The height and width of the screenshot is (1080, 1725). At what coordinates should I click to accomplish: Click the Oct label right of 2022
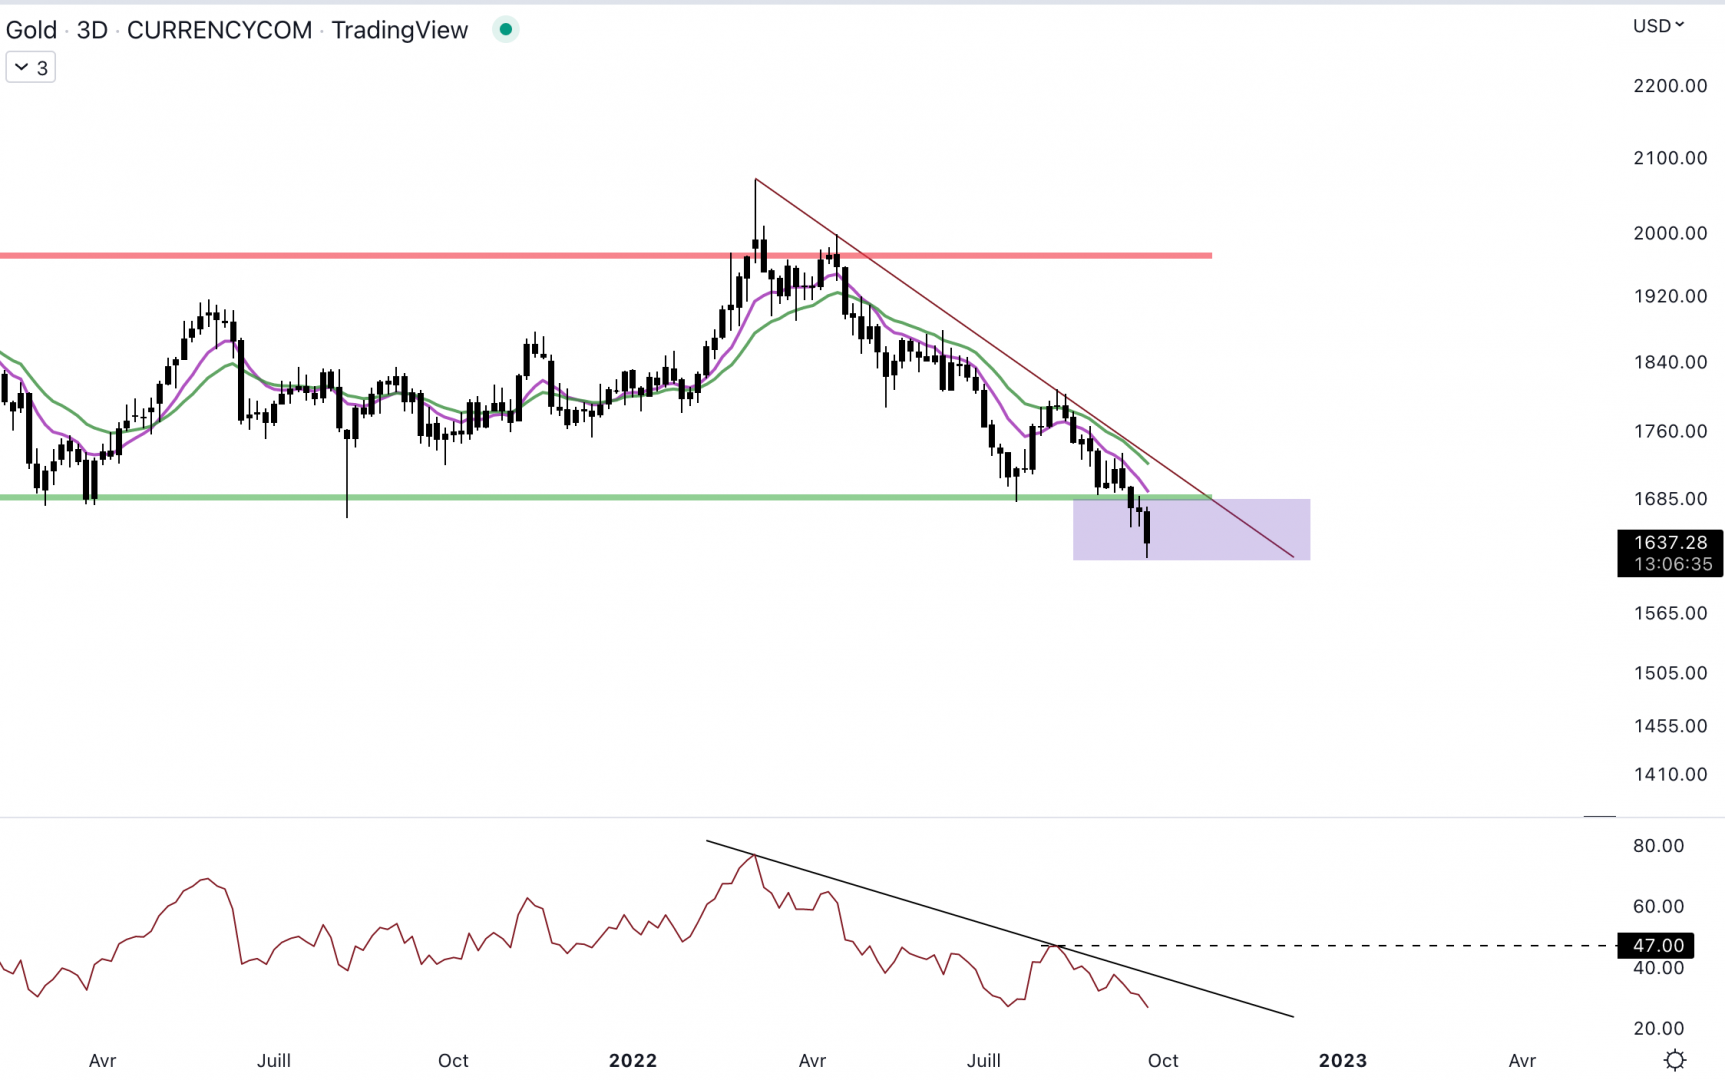pos(1163,1060)
